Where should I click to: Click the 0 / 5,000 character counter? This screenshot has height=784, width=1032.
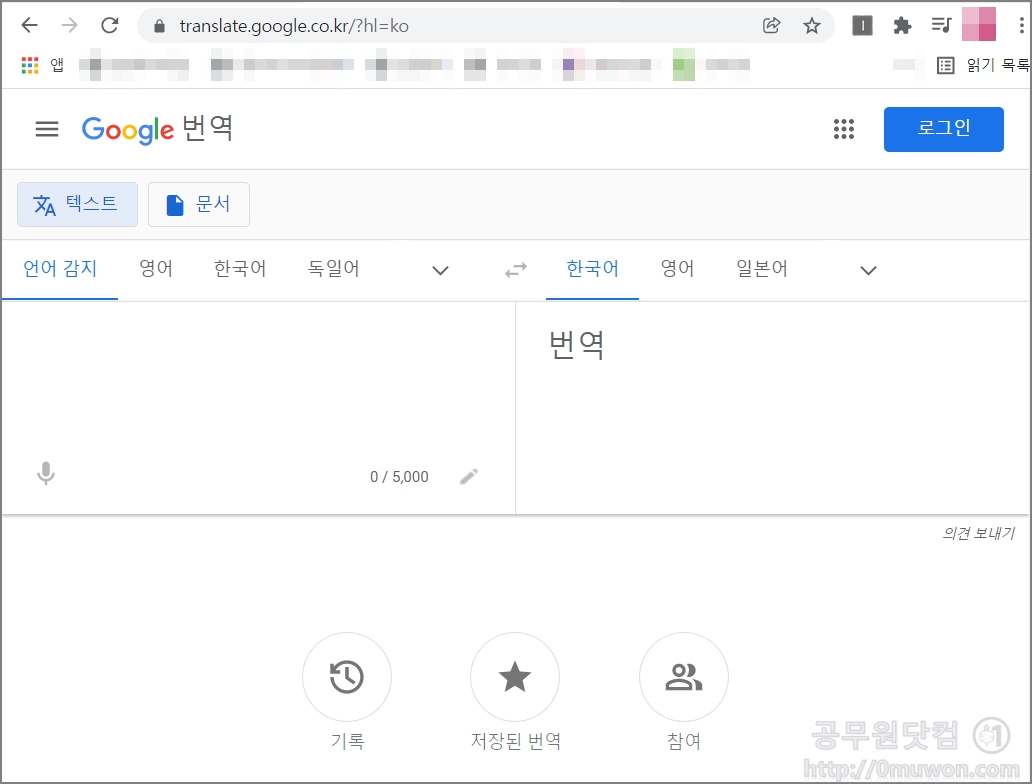(399, 477)
